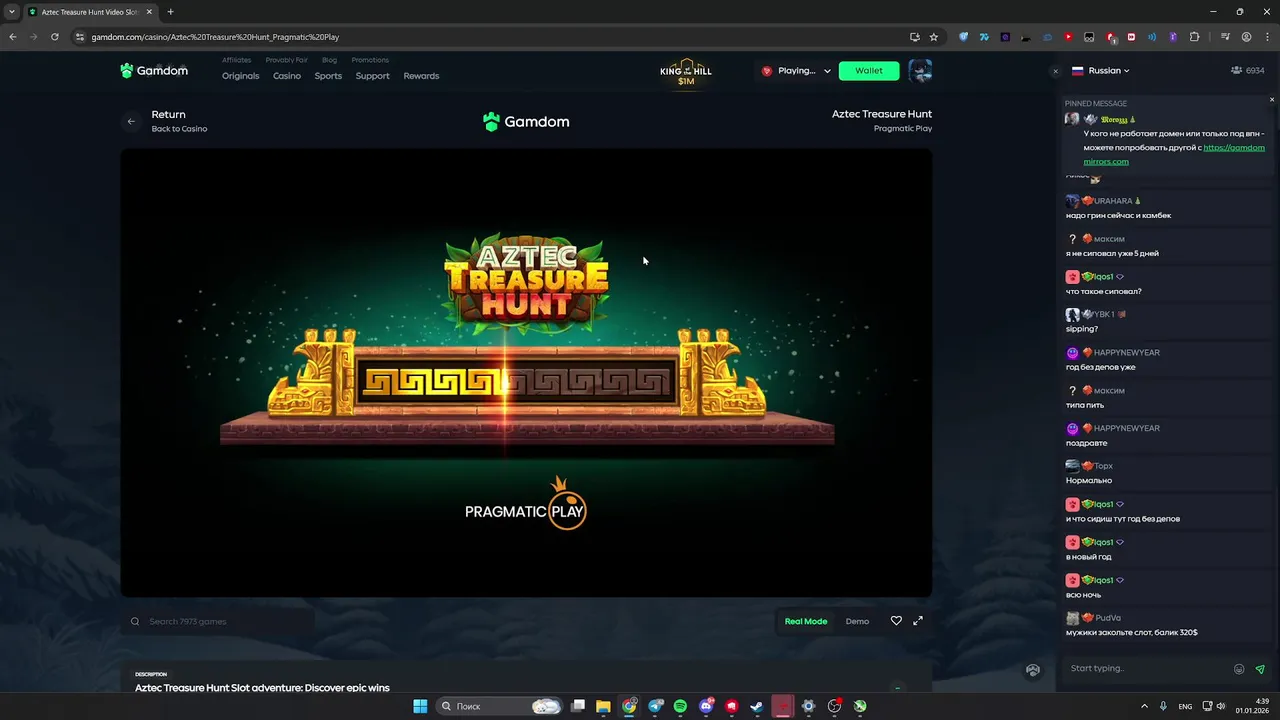Switch to Real Mode
Screen dimensions: 1280x720
806,621
